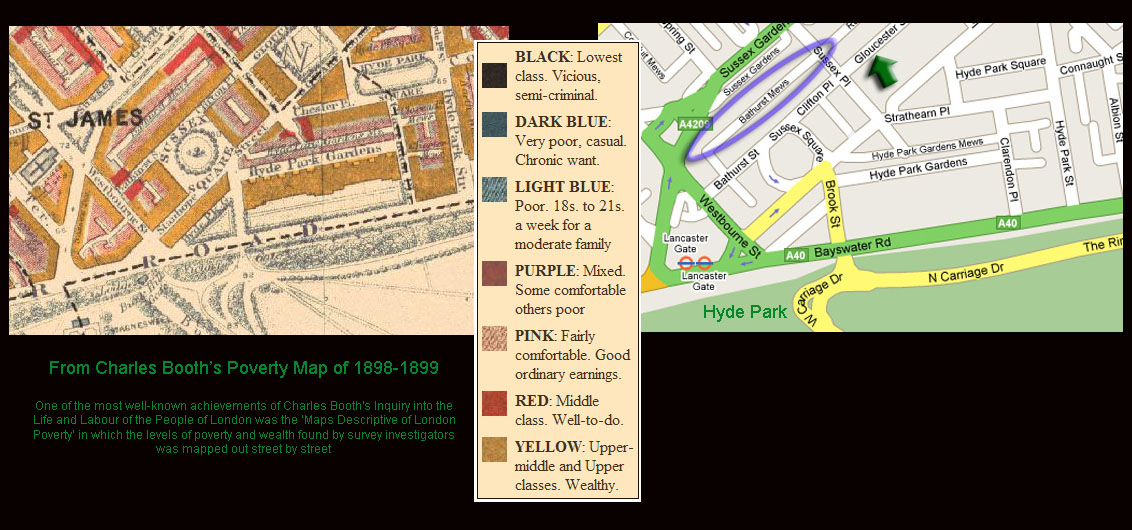
Task: Select the PINK legend swatch
Action: [495, 339]
